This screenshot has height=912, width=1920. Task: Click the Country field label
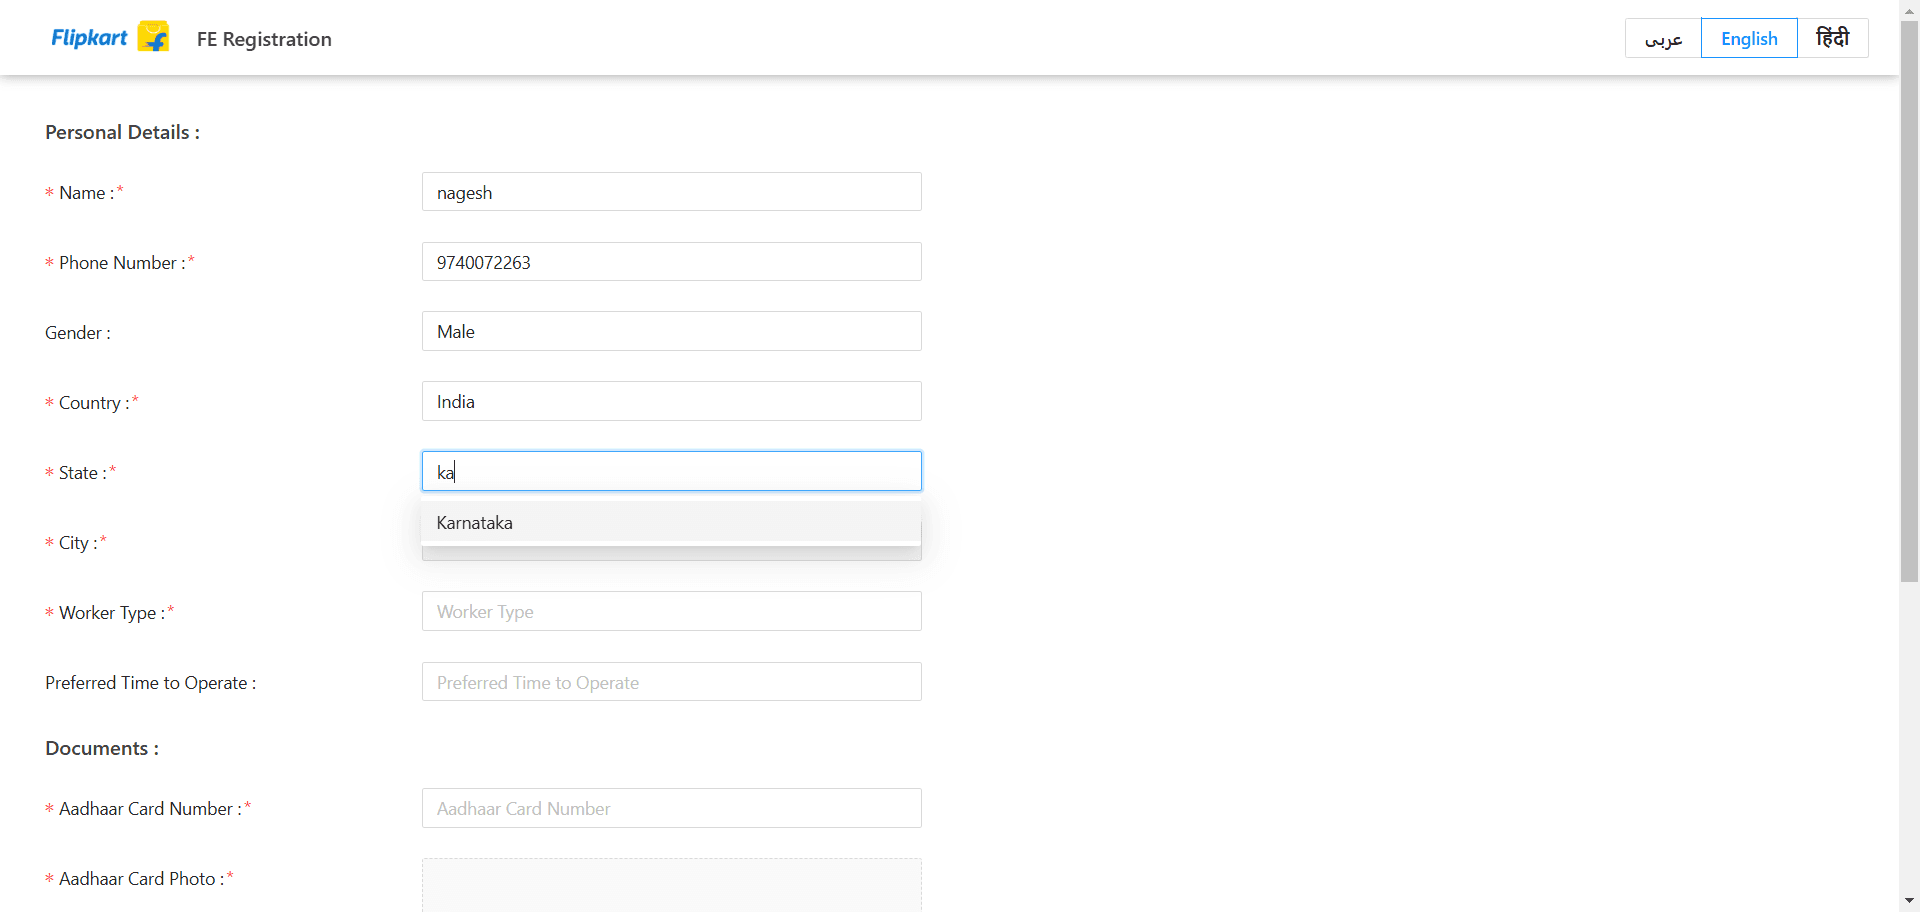click(92, 402)
